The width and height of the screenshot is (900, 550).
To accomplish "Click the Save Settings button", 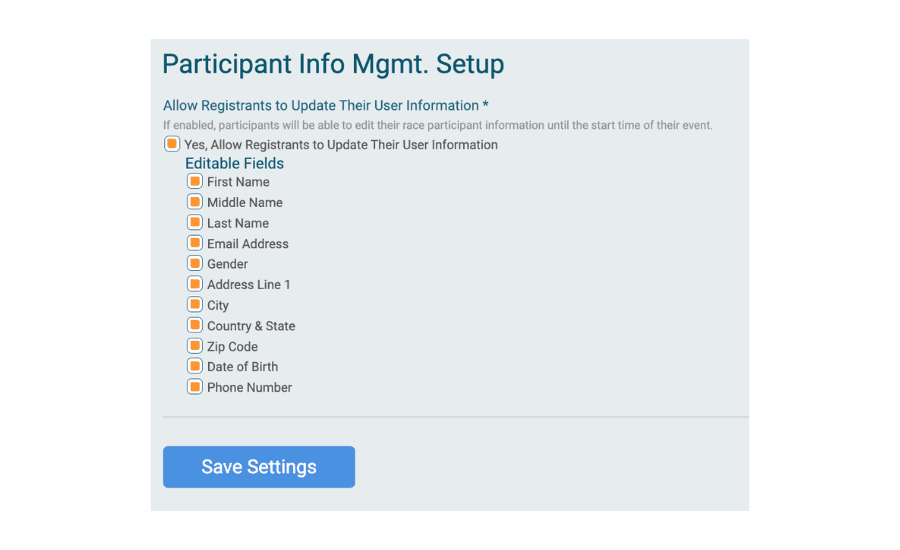I will tap(259, 467).
